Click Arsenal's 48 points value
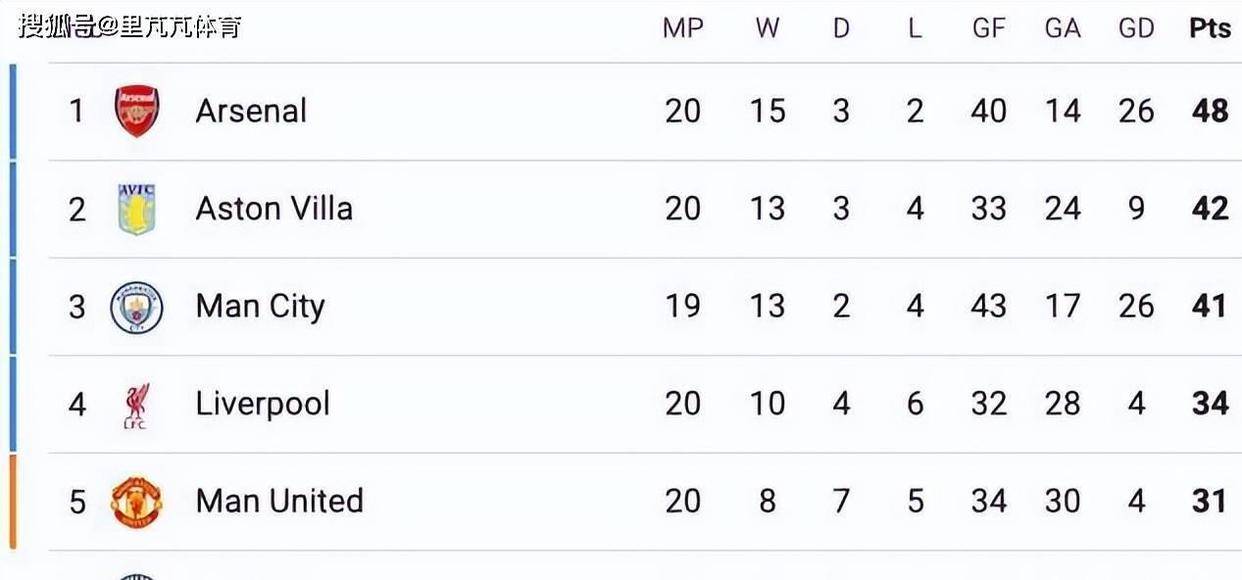This screenshot has height=580, width=1242. click(x=1209, y=111)
